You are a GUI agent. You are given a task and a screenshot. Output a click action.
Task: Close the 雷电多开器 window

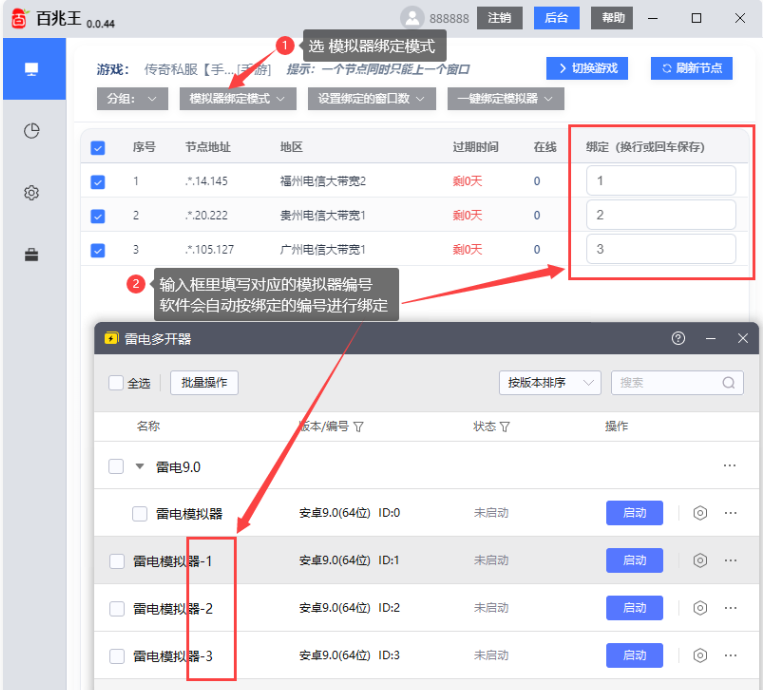pos(743,338)
